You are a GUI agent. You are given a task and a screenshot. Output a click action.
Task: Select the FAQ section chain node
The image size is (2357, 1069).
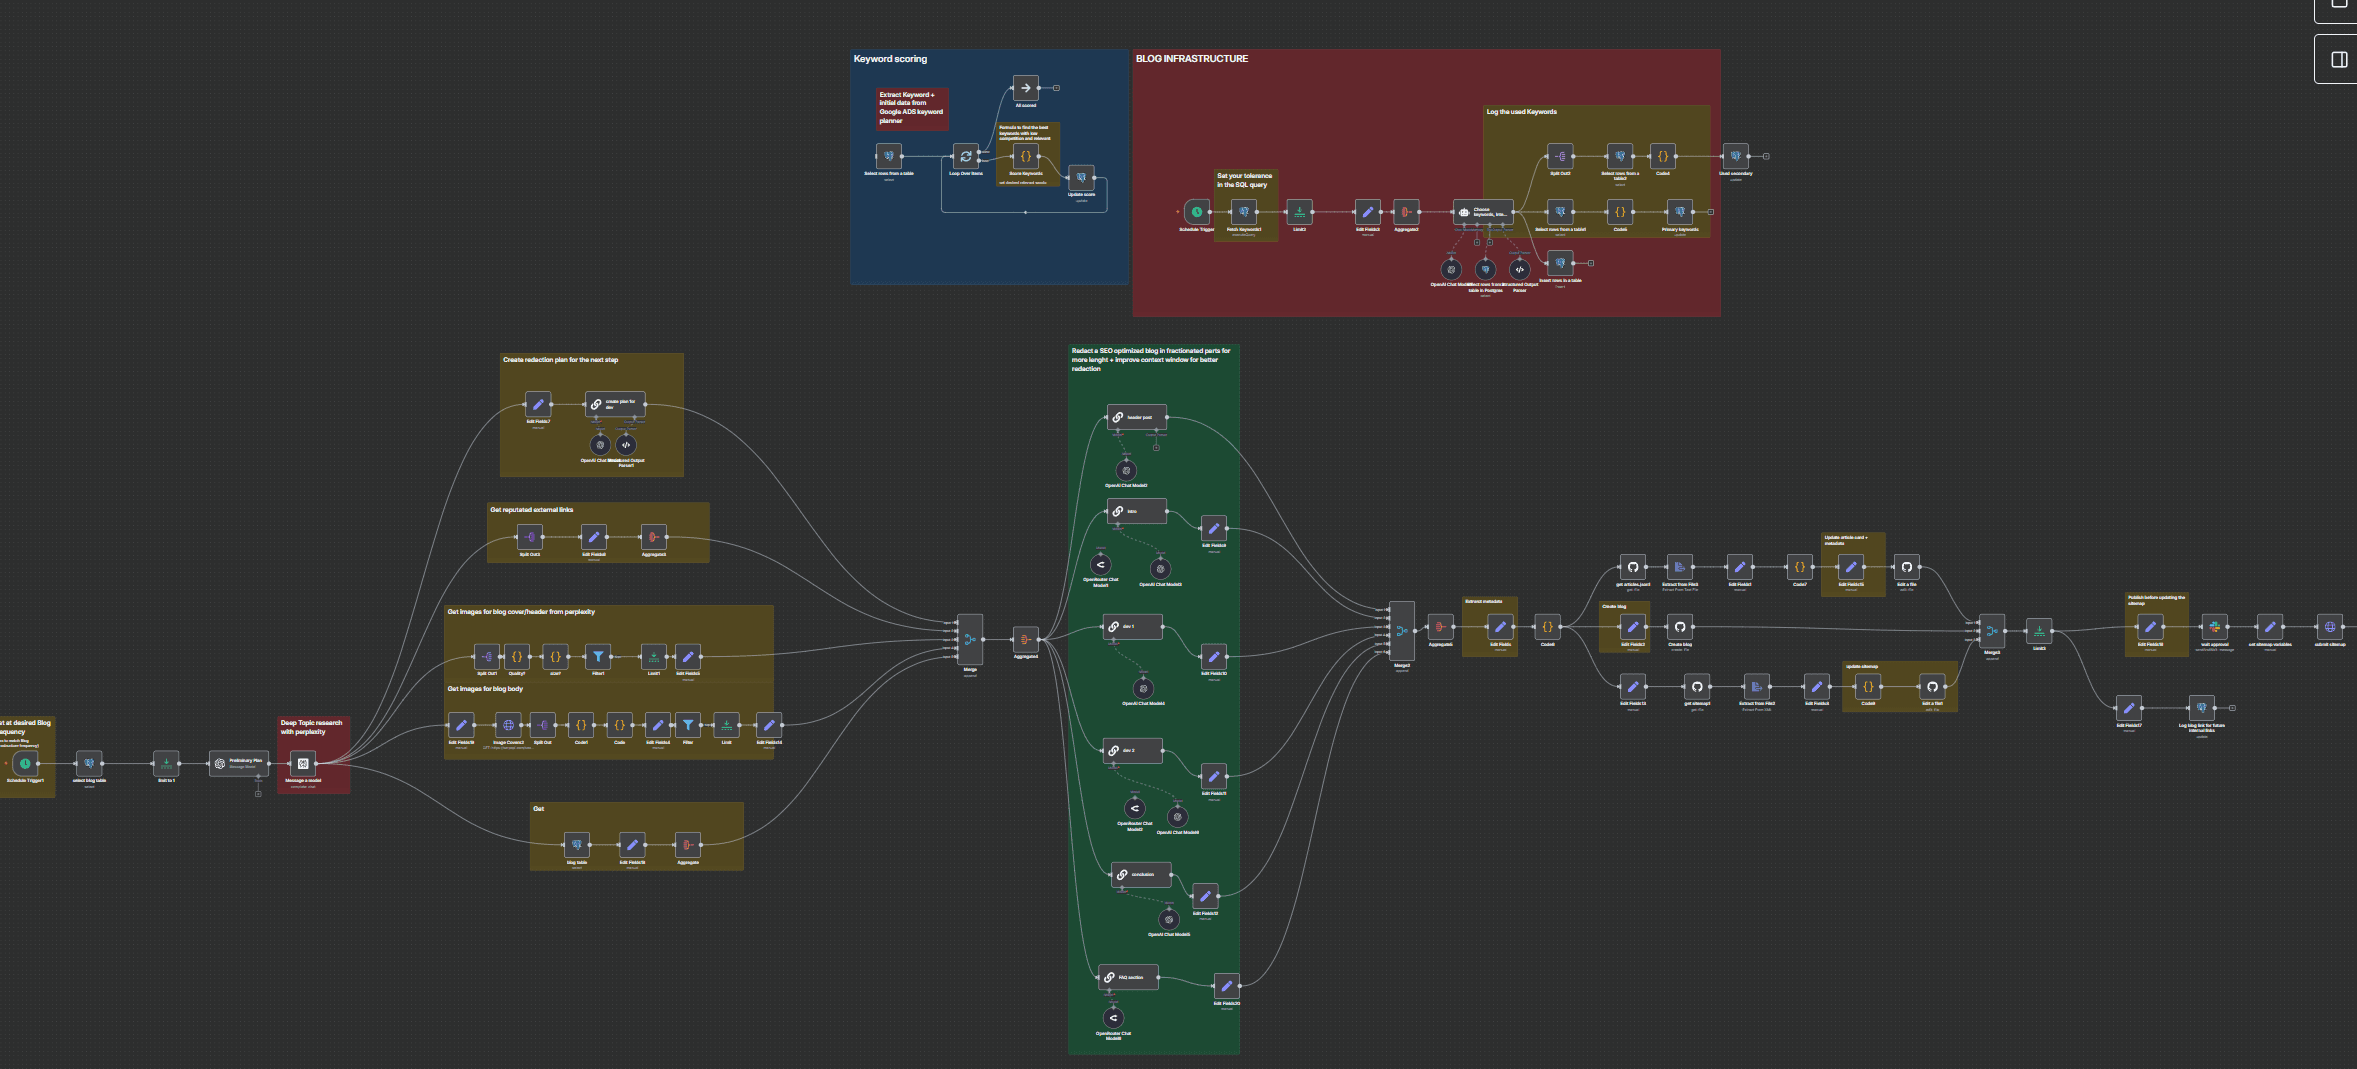coord(1129,977)
